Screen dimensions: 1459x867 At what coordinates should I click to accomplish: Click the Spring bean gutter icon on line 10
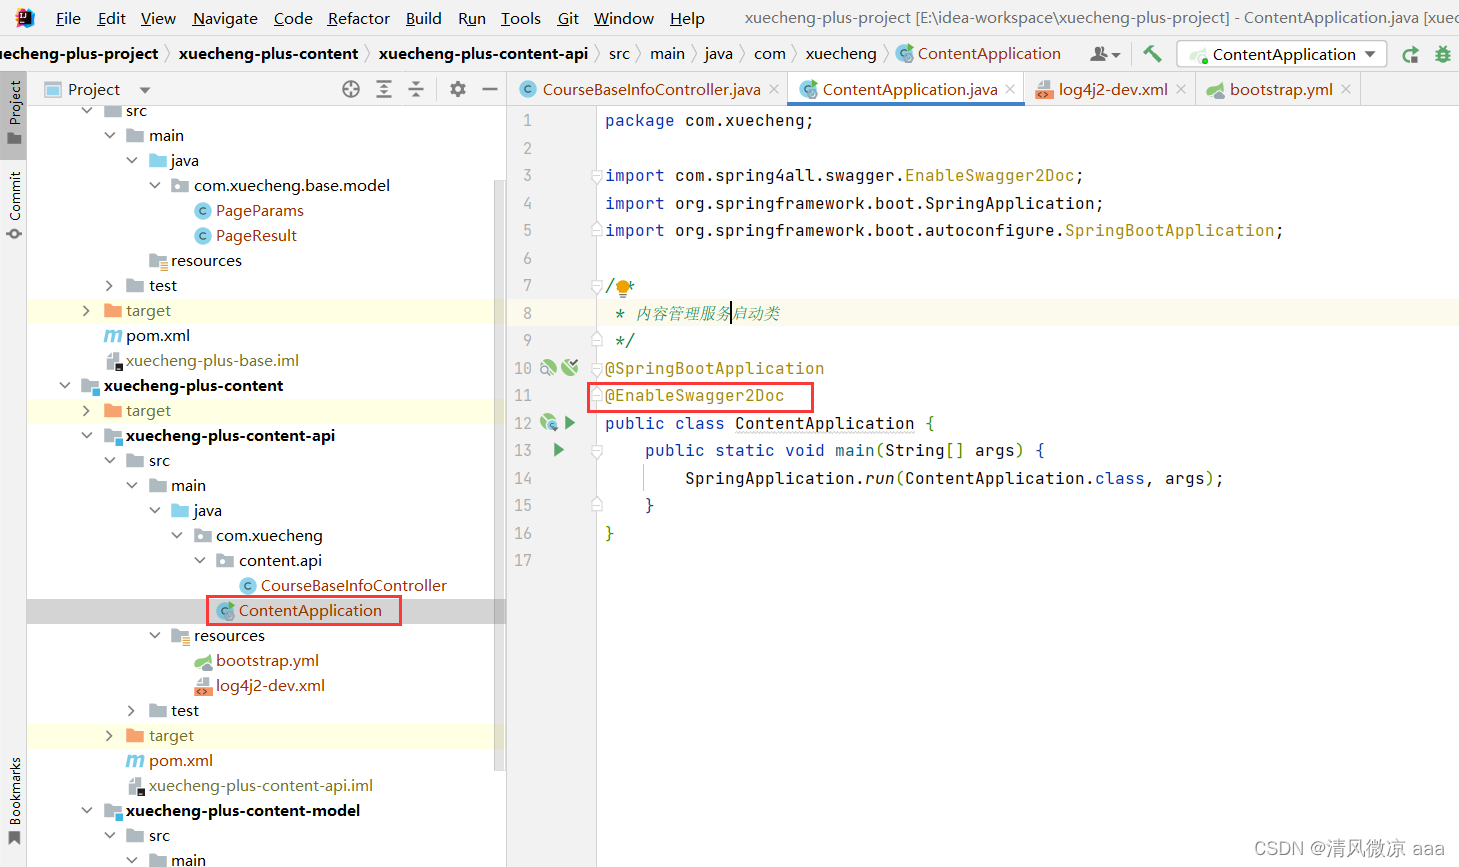point(548,368)
